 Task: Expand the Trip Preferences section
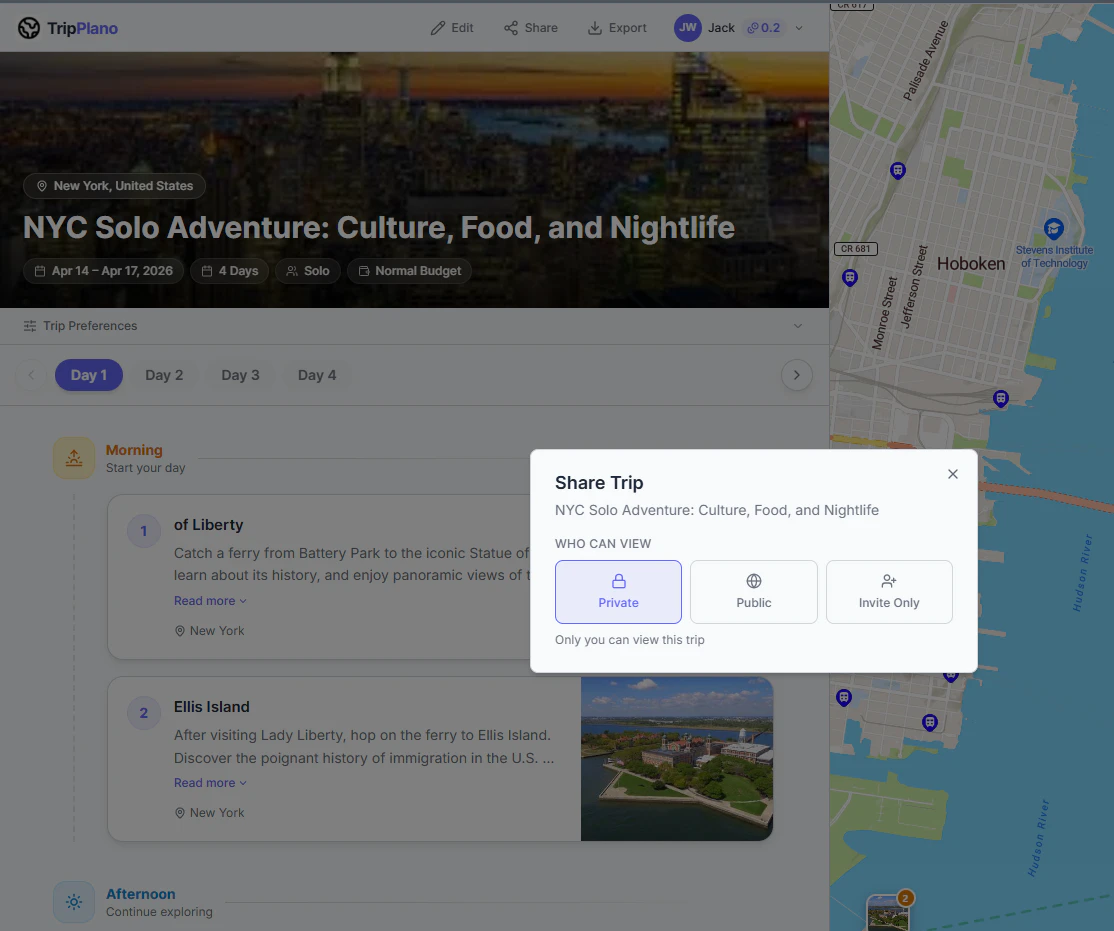[798, 325]
